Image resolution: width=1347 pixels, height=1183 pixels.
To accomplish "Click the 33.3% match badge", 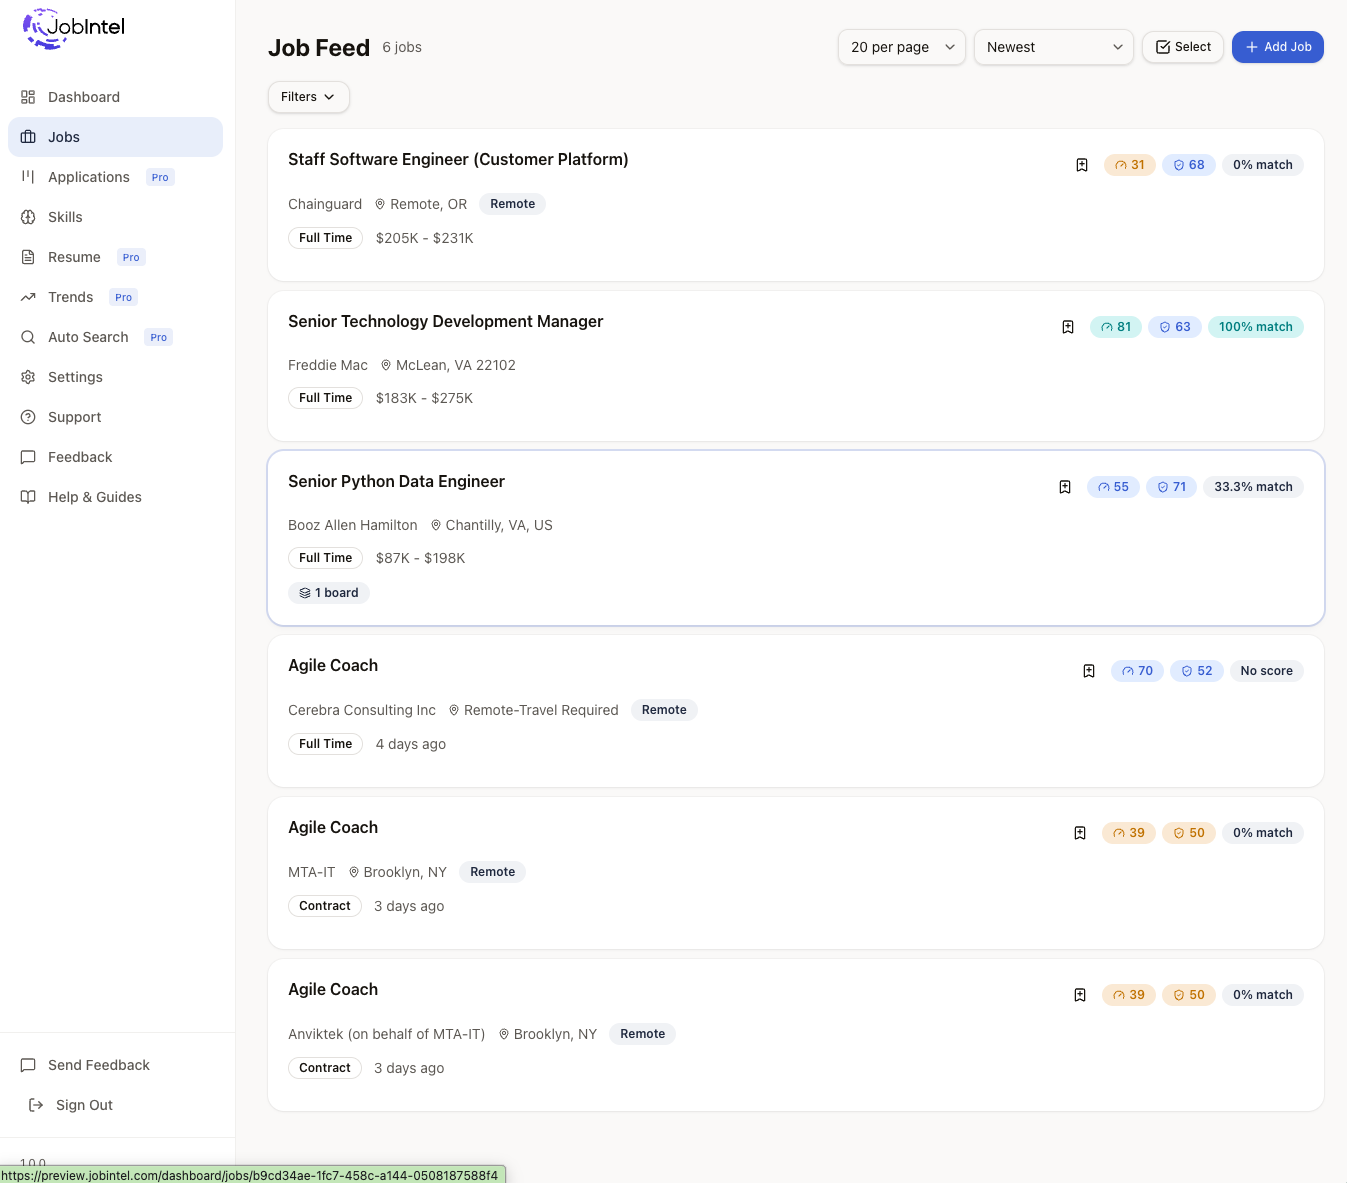I will [x=1253, y=487].
